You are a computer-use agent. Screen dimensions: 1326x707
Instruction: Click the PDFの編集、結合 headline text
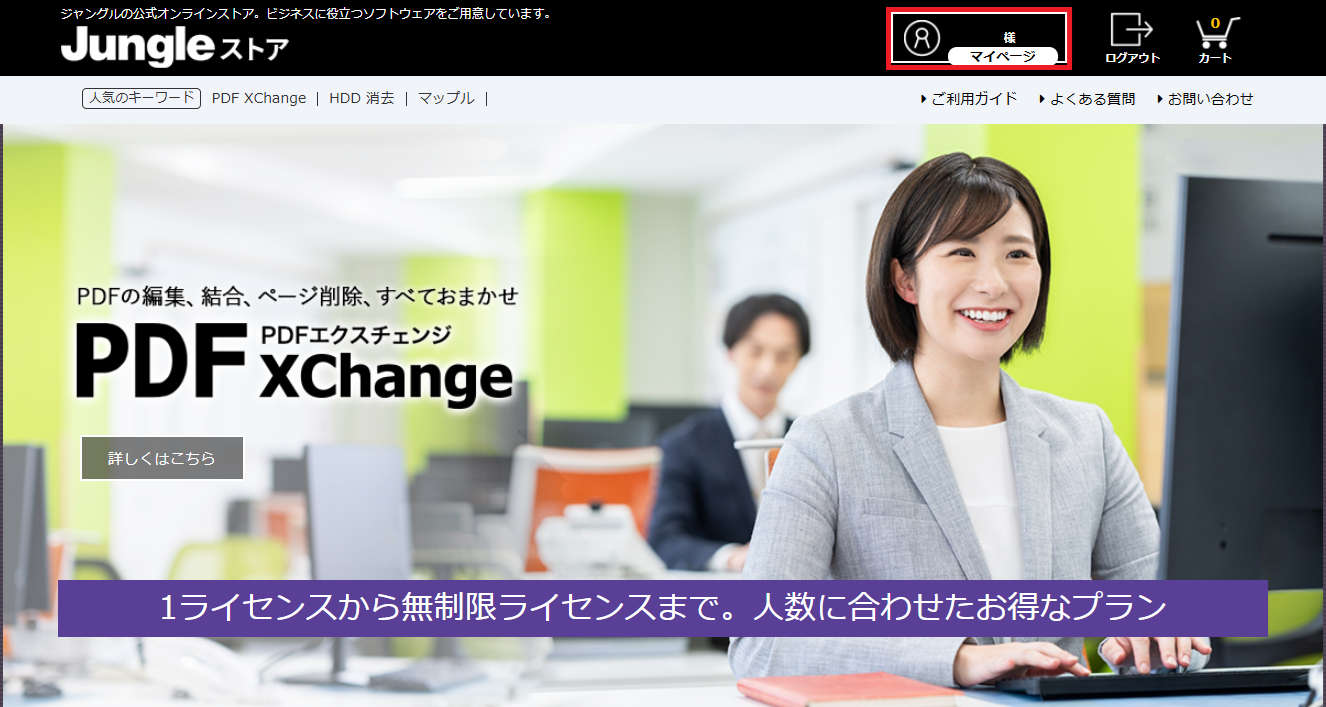pos(298,296)
